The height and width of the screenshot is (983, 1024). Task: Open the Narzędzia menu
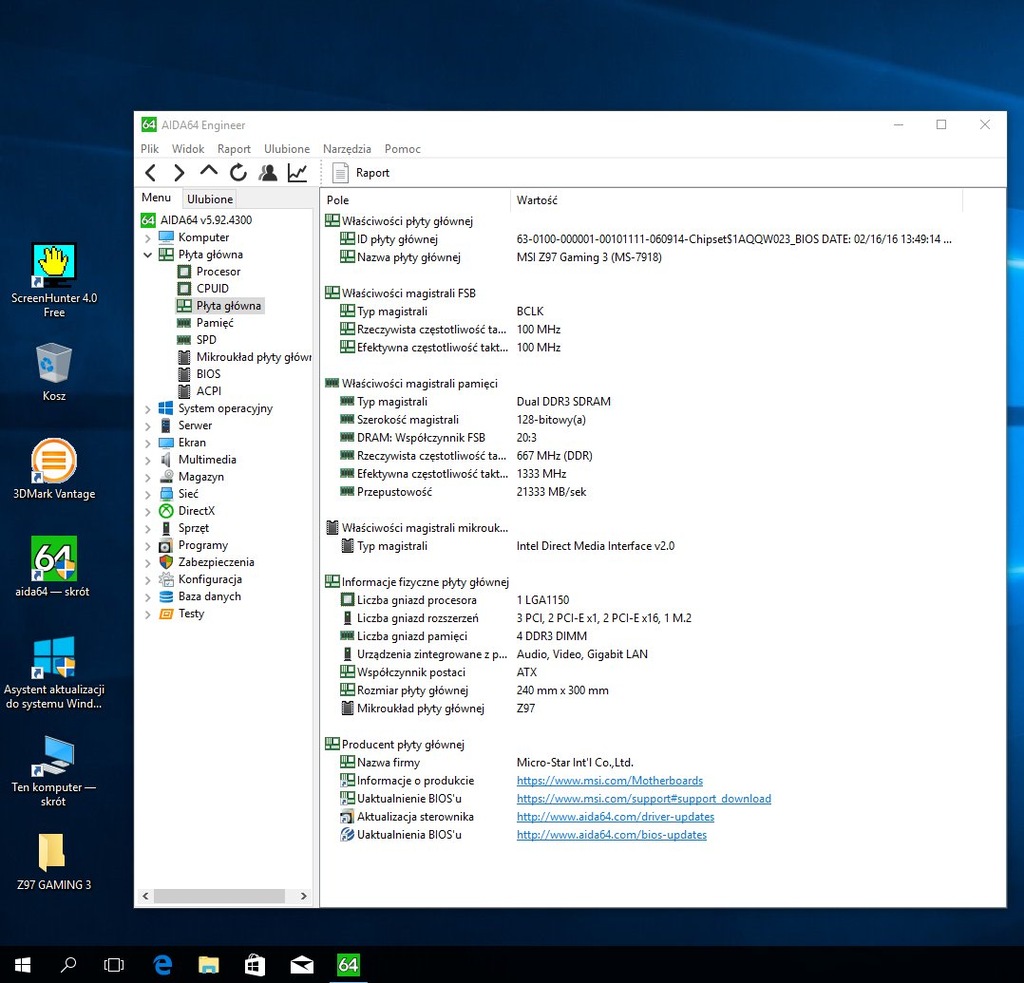(x=346, y=149)
